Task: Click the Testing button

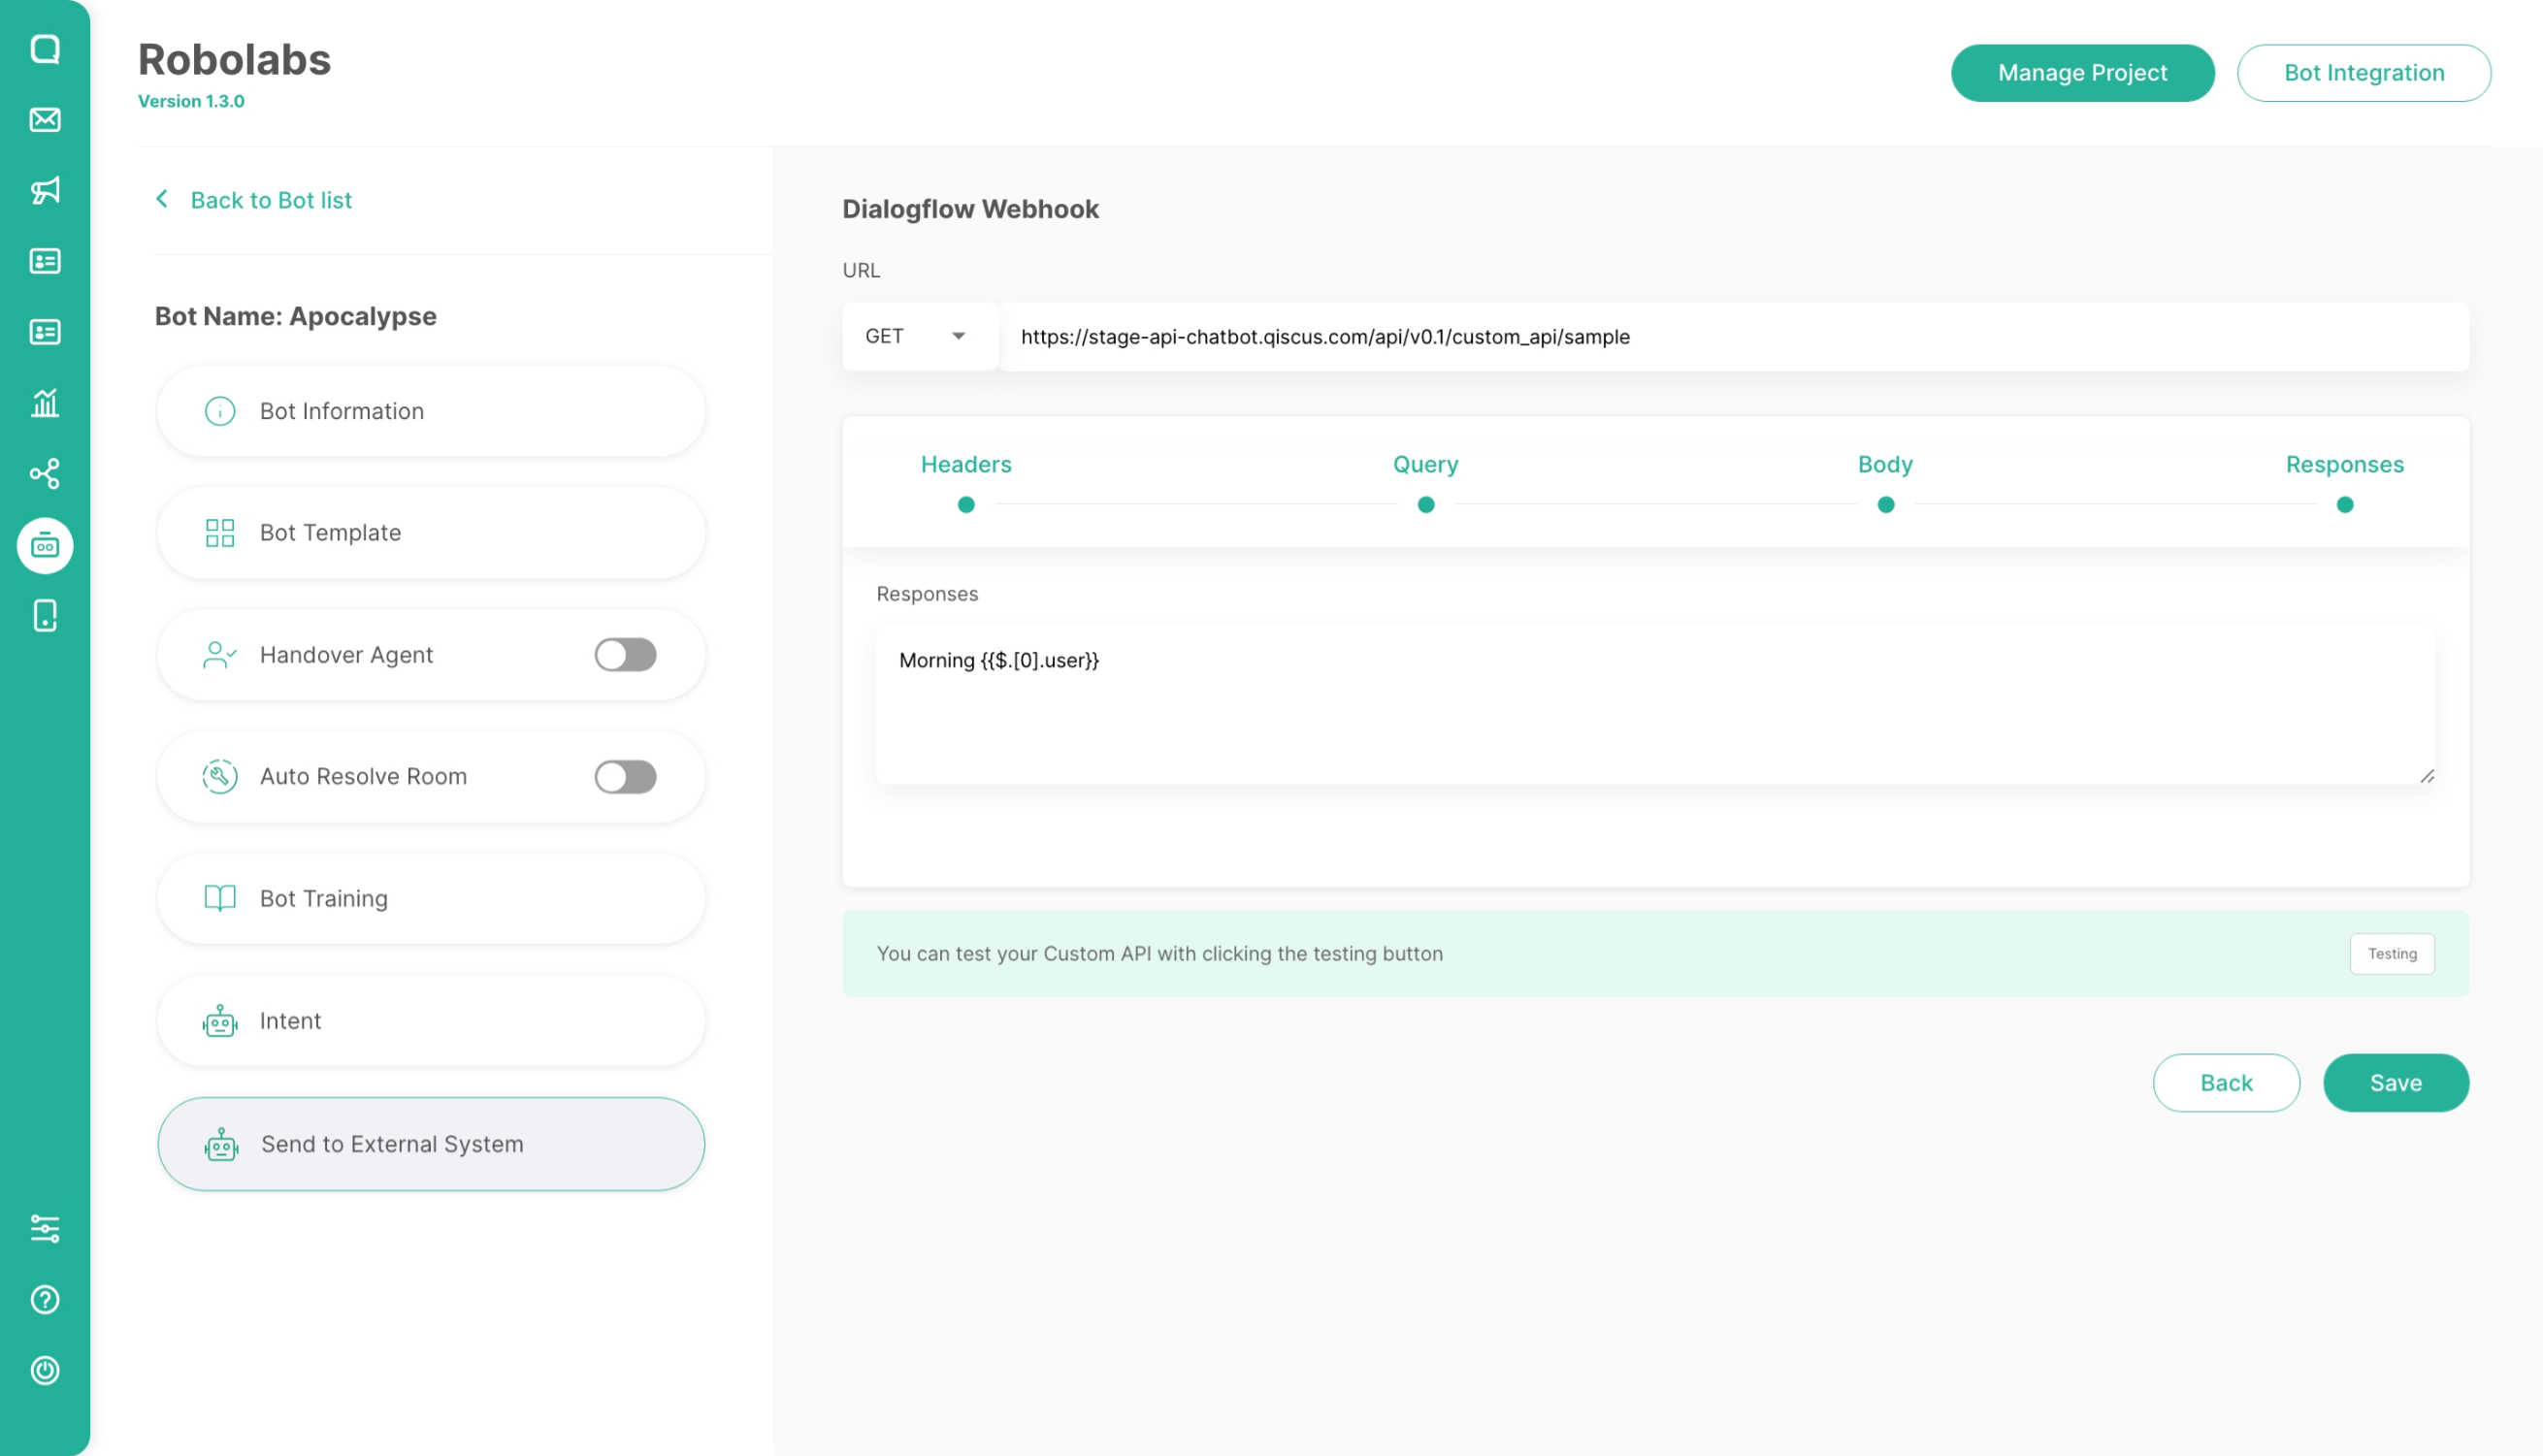Action: 2391,954
